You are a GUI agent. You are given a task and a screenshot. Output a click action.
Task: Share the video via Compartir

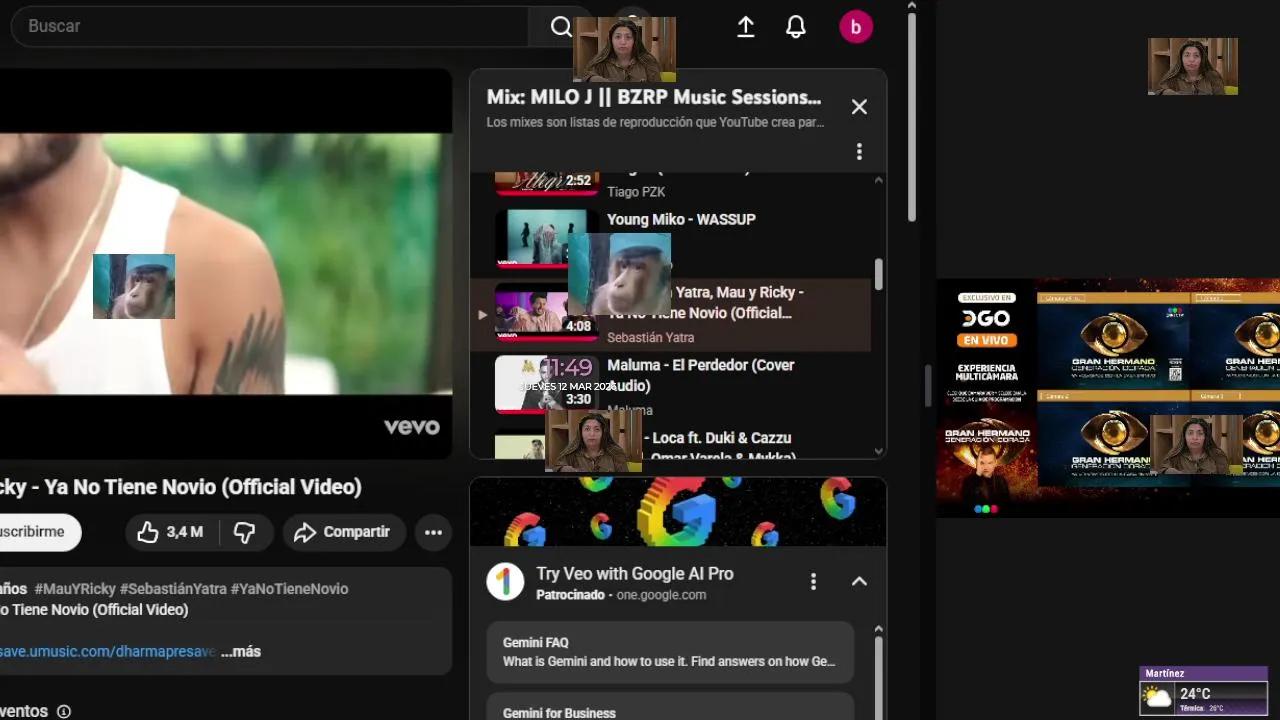343,532
